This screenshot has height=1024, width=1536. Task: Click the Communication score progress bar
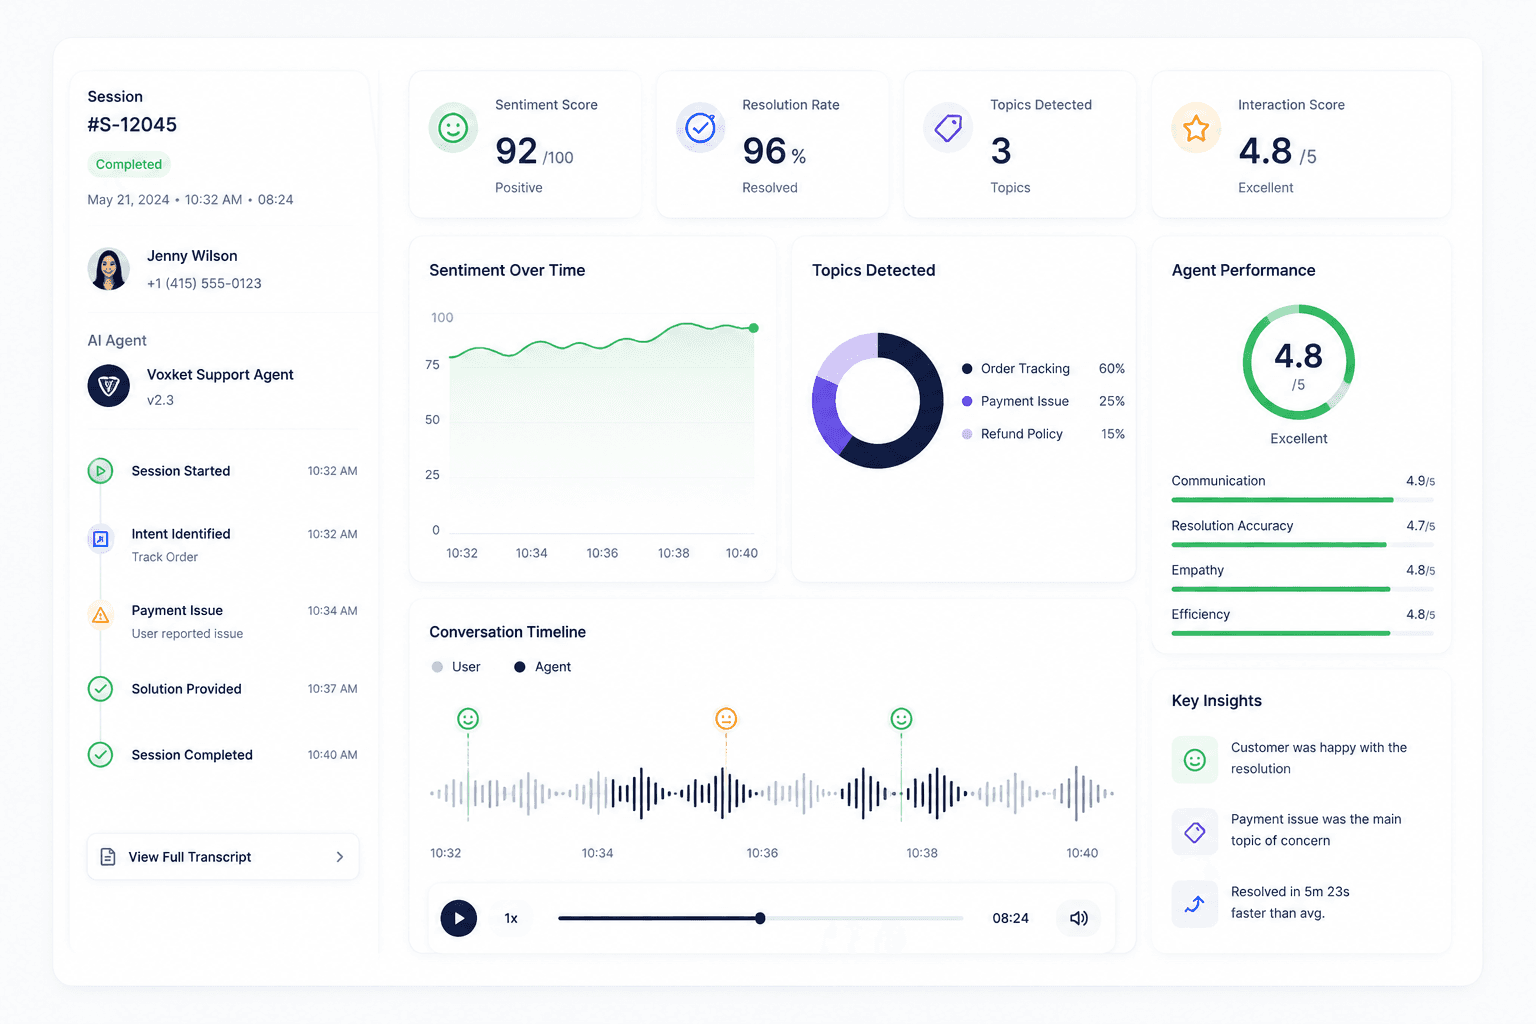tap(1302, 500)
